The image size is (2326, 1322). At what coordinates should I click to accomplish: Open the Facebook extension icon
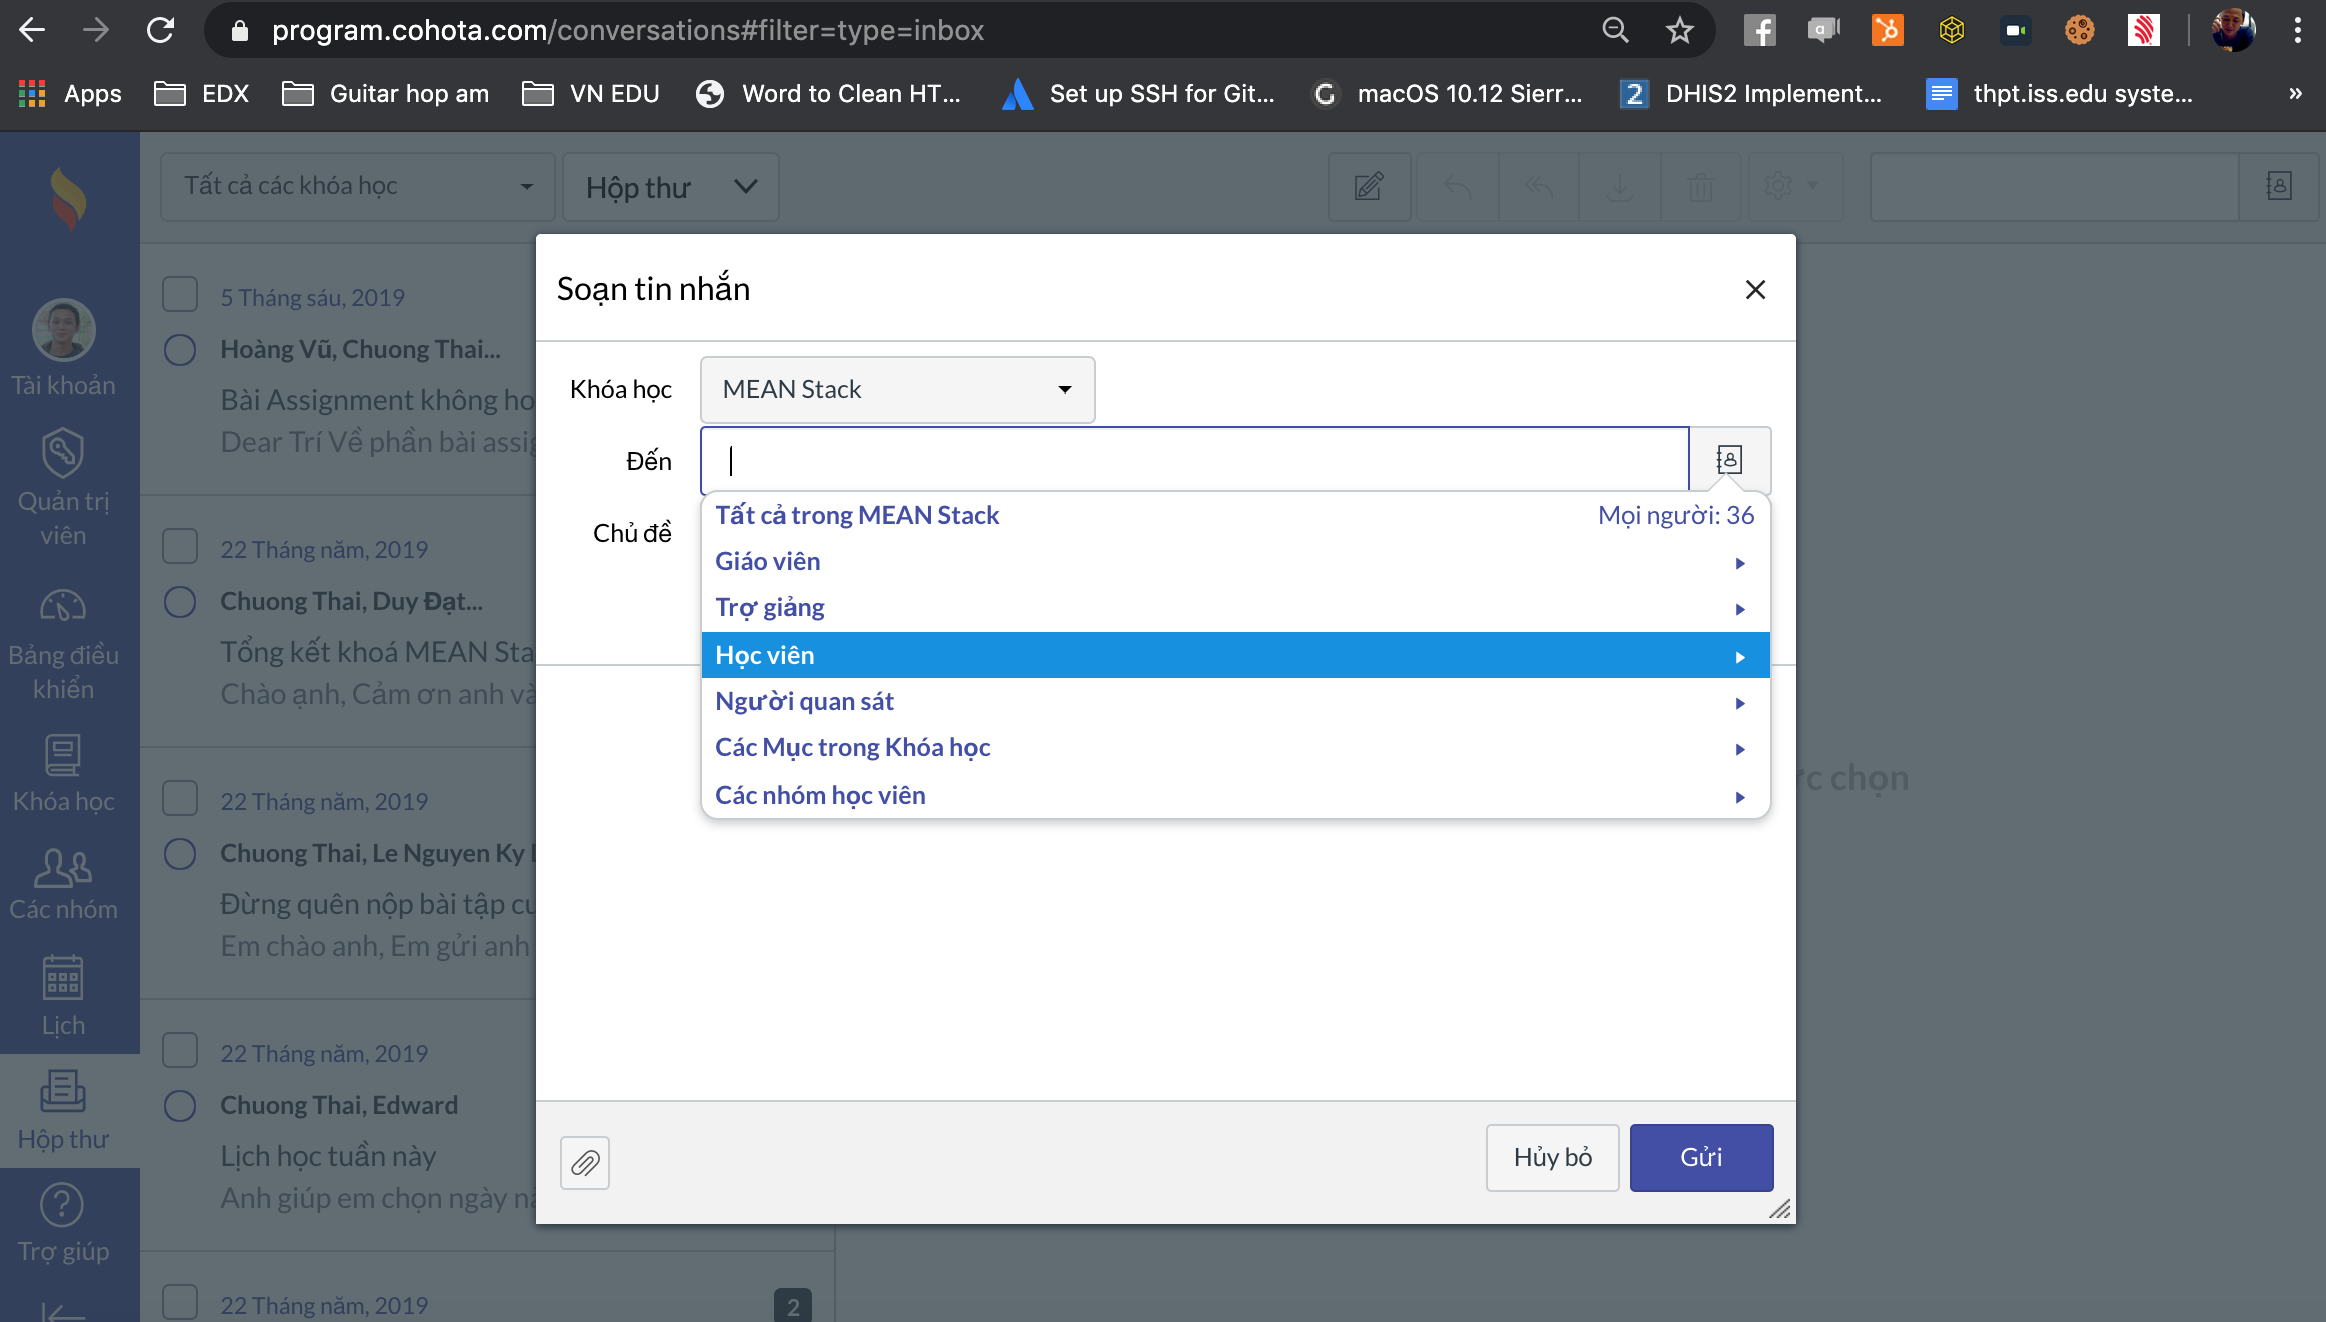pos(1760,31)
